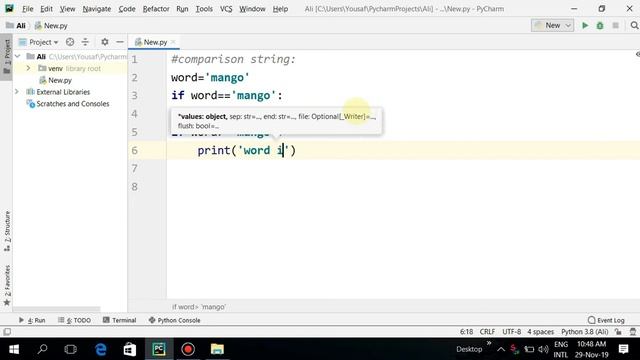This screenshot has height=360, width=640.
Task: Expand the venv folder
Action: 28,68
